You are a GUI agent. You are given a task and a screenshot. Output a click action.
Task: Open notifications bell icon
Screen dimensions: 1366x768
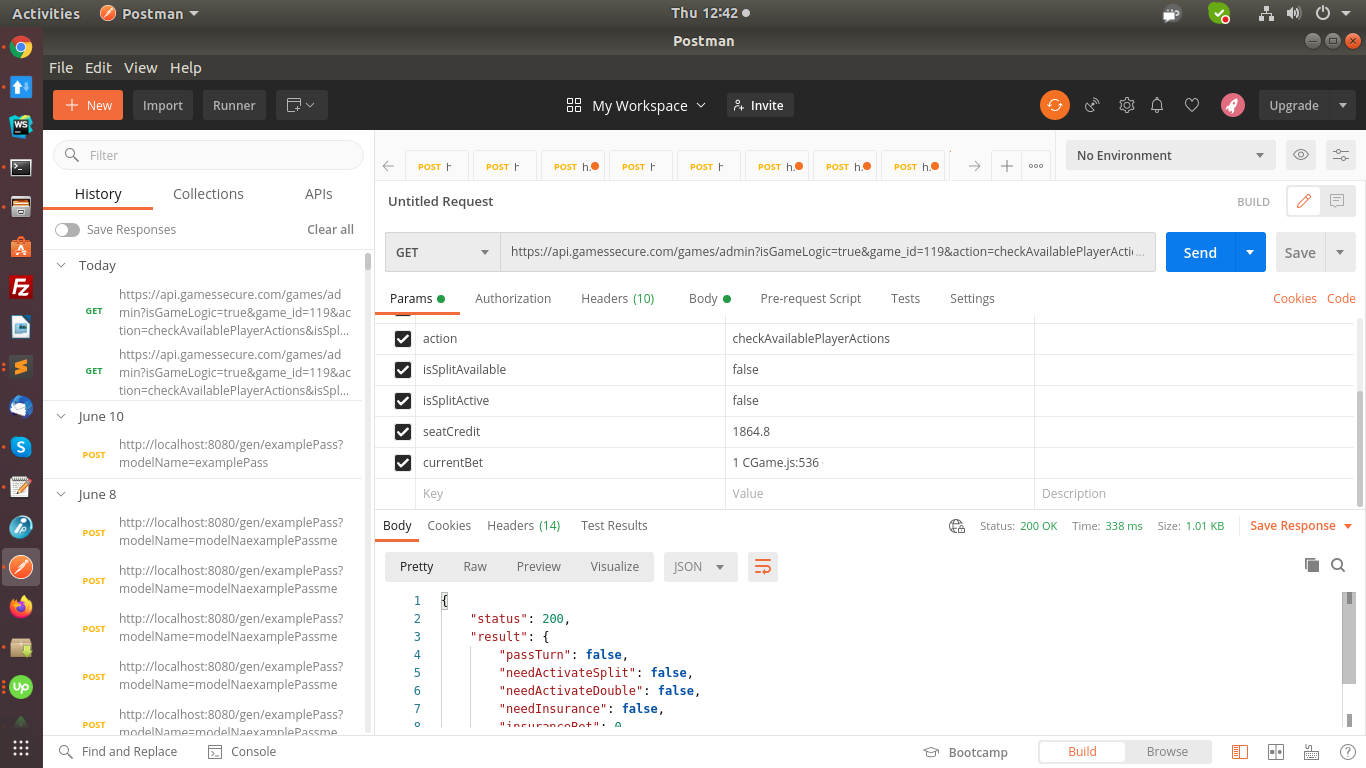[x=1157, y=105]
